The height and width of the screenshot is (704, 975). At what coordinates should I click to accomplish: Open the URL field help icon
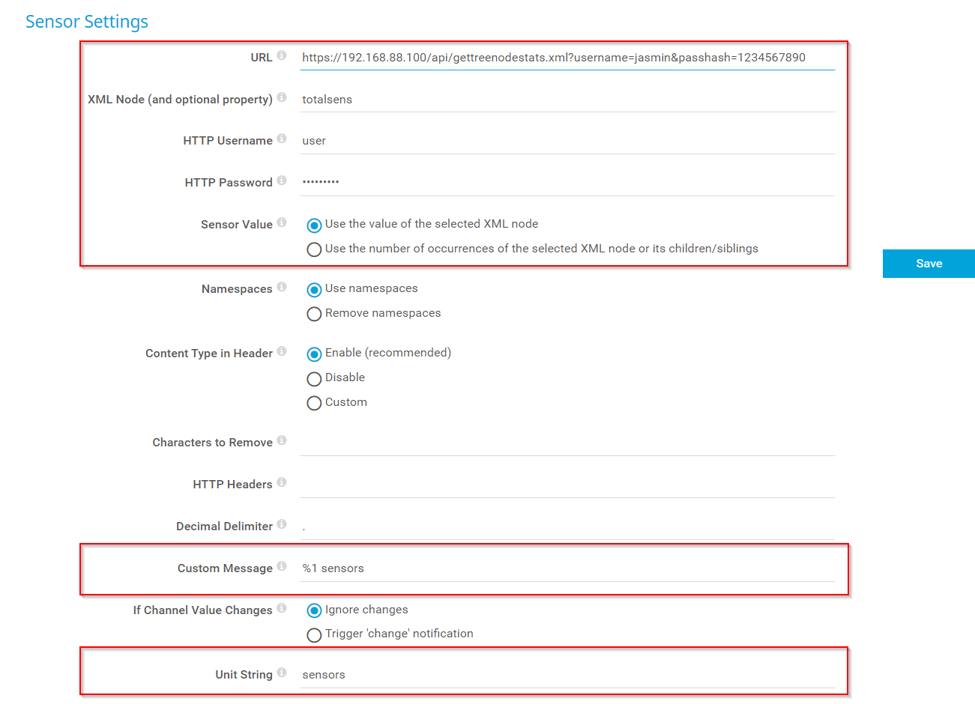283,57
